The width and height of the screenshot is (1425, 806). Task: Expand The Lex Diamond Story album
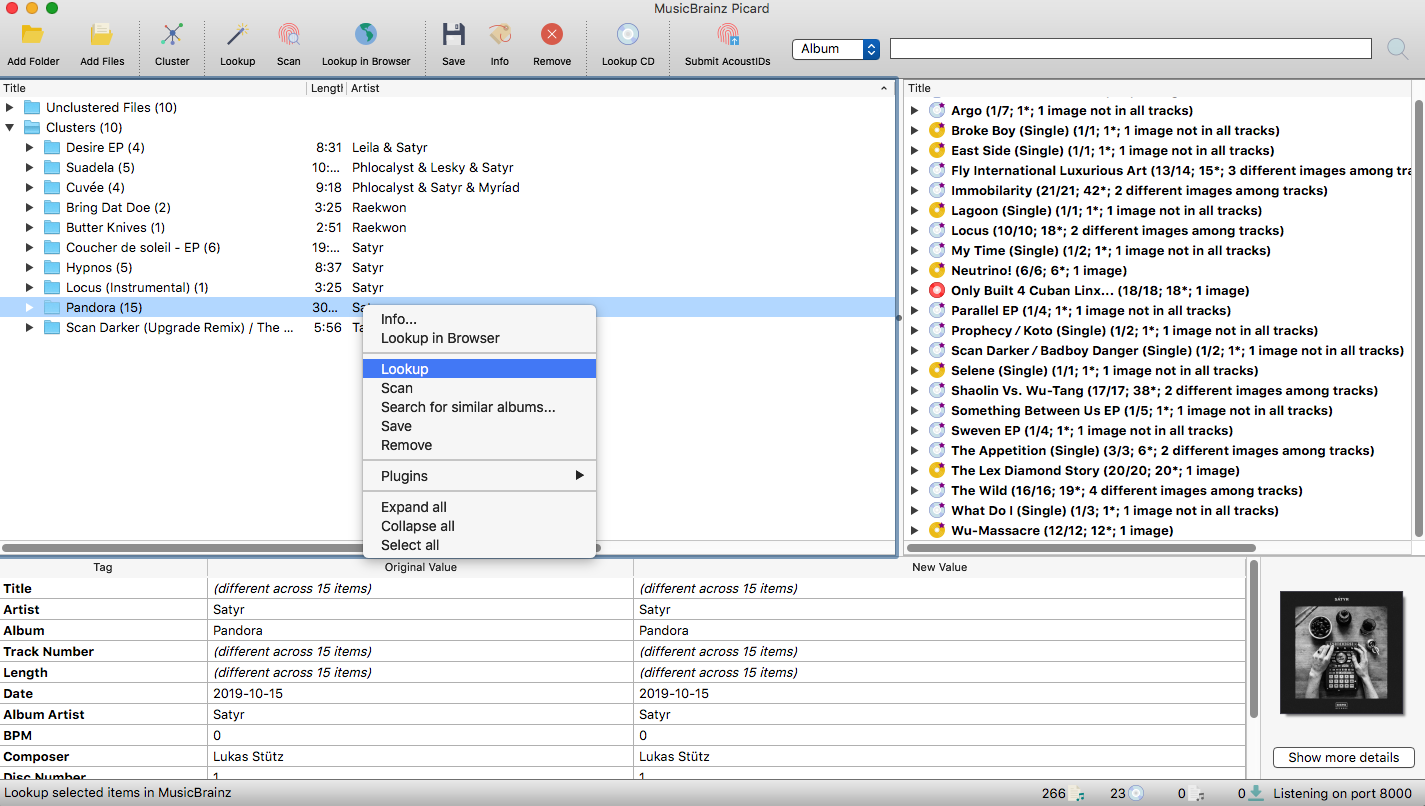(x=914, y=470)
